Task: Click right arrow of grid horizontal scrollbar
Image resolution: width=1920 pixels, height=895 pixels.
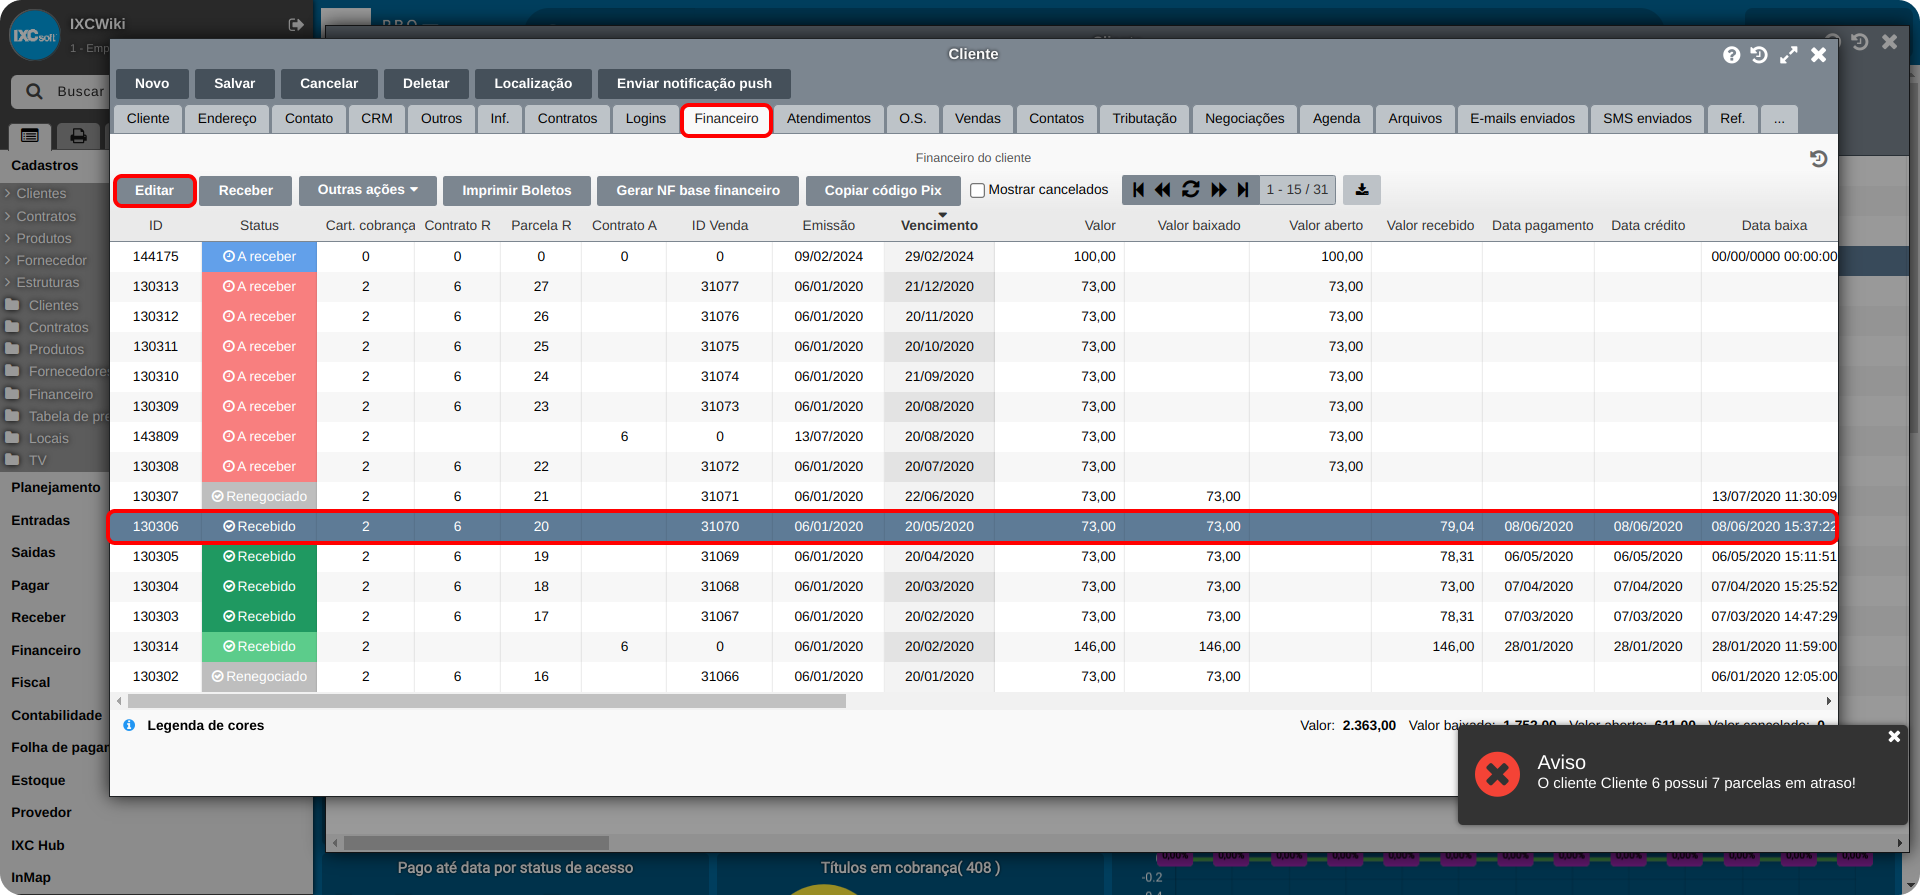Action: pos(1829,701)
